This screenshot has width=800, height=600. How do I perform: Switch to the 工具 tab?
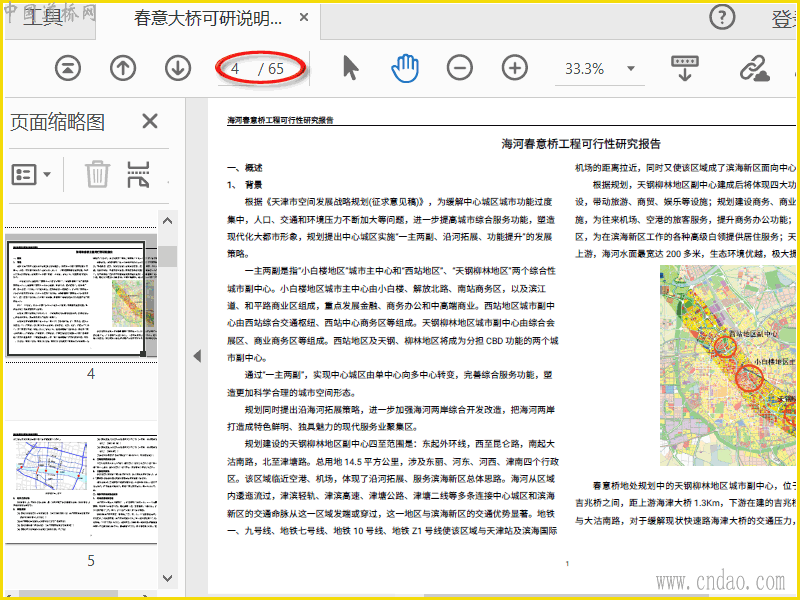pos(41,18)
